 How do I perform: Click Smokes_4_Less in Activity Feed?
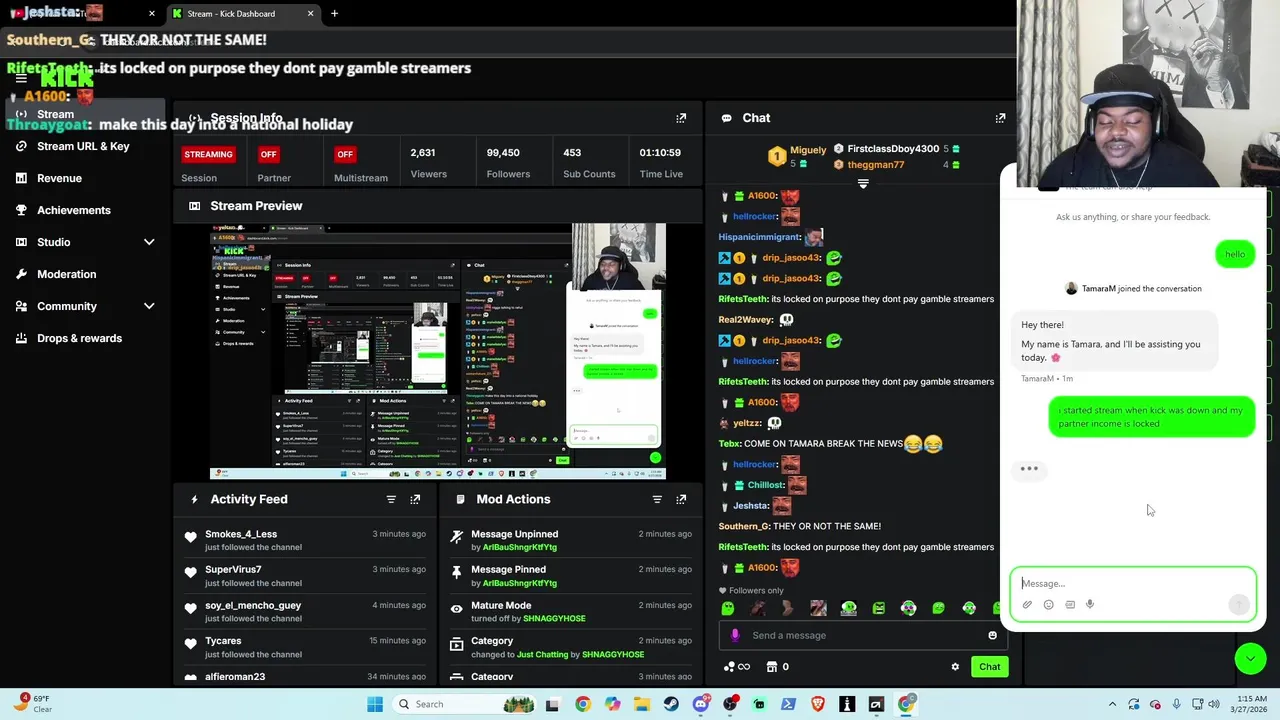click(241, 534)
